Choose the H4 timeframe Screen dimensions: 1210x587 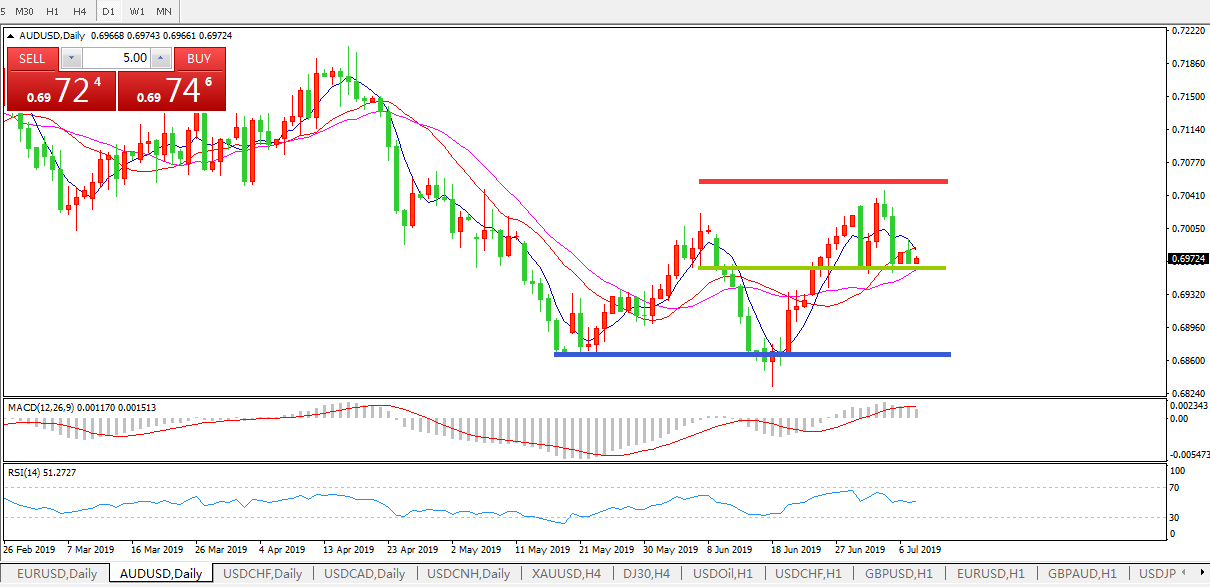point(80,10)
